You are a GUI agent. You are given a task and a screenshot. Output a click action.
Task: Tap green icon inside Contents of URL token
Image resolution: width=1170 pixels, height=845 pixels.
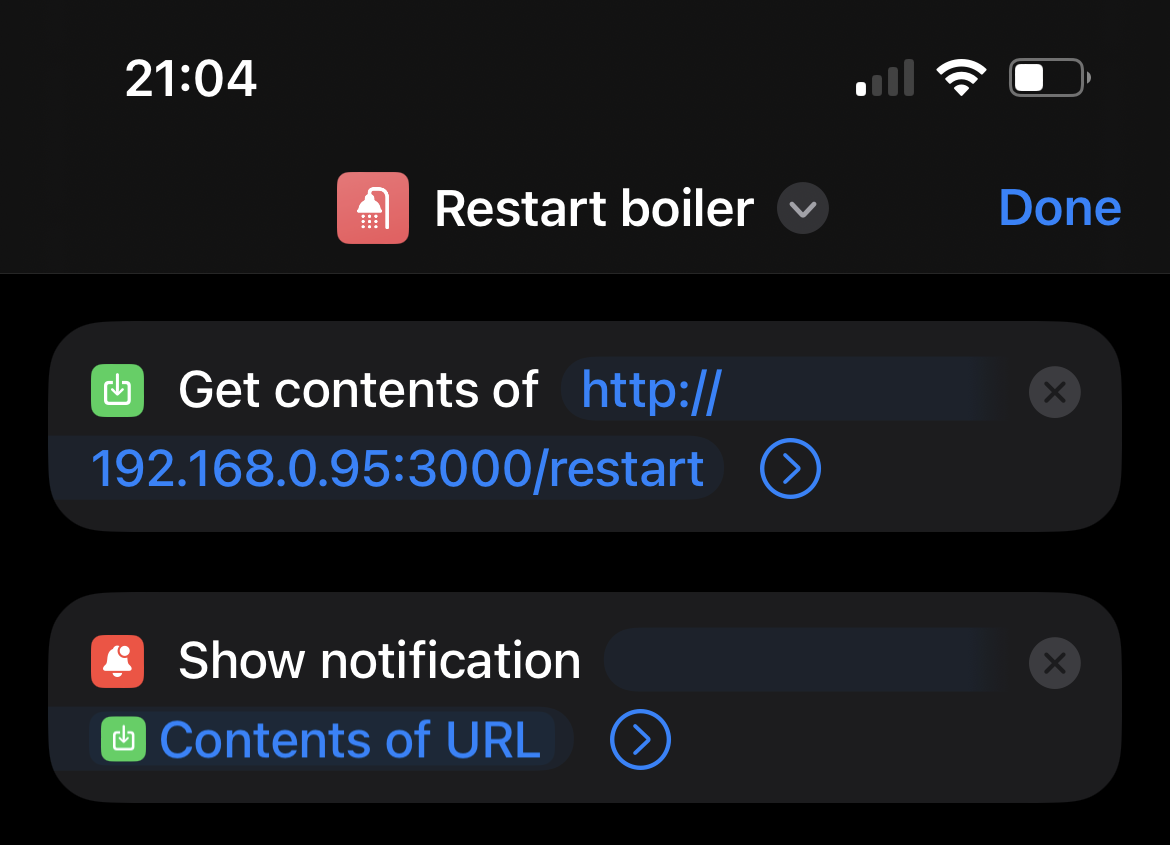(124, 740)
